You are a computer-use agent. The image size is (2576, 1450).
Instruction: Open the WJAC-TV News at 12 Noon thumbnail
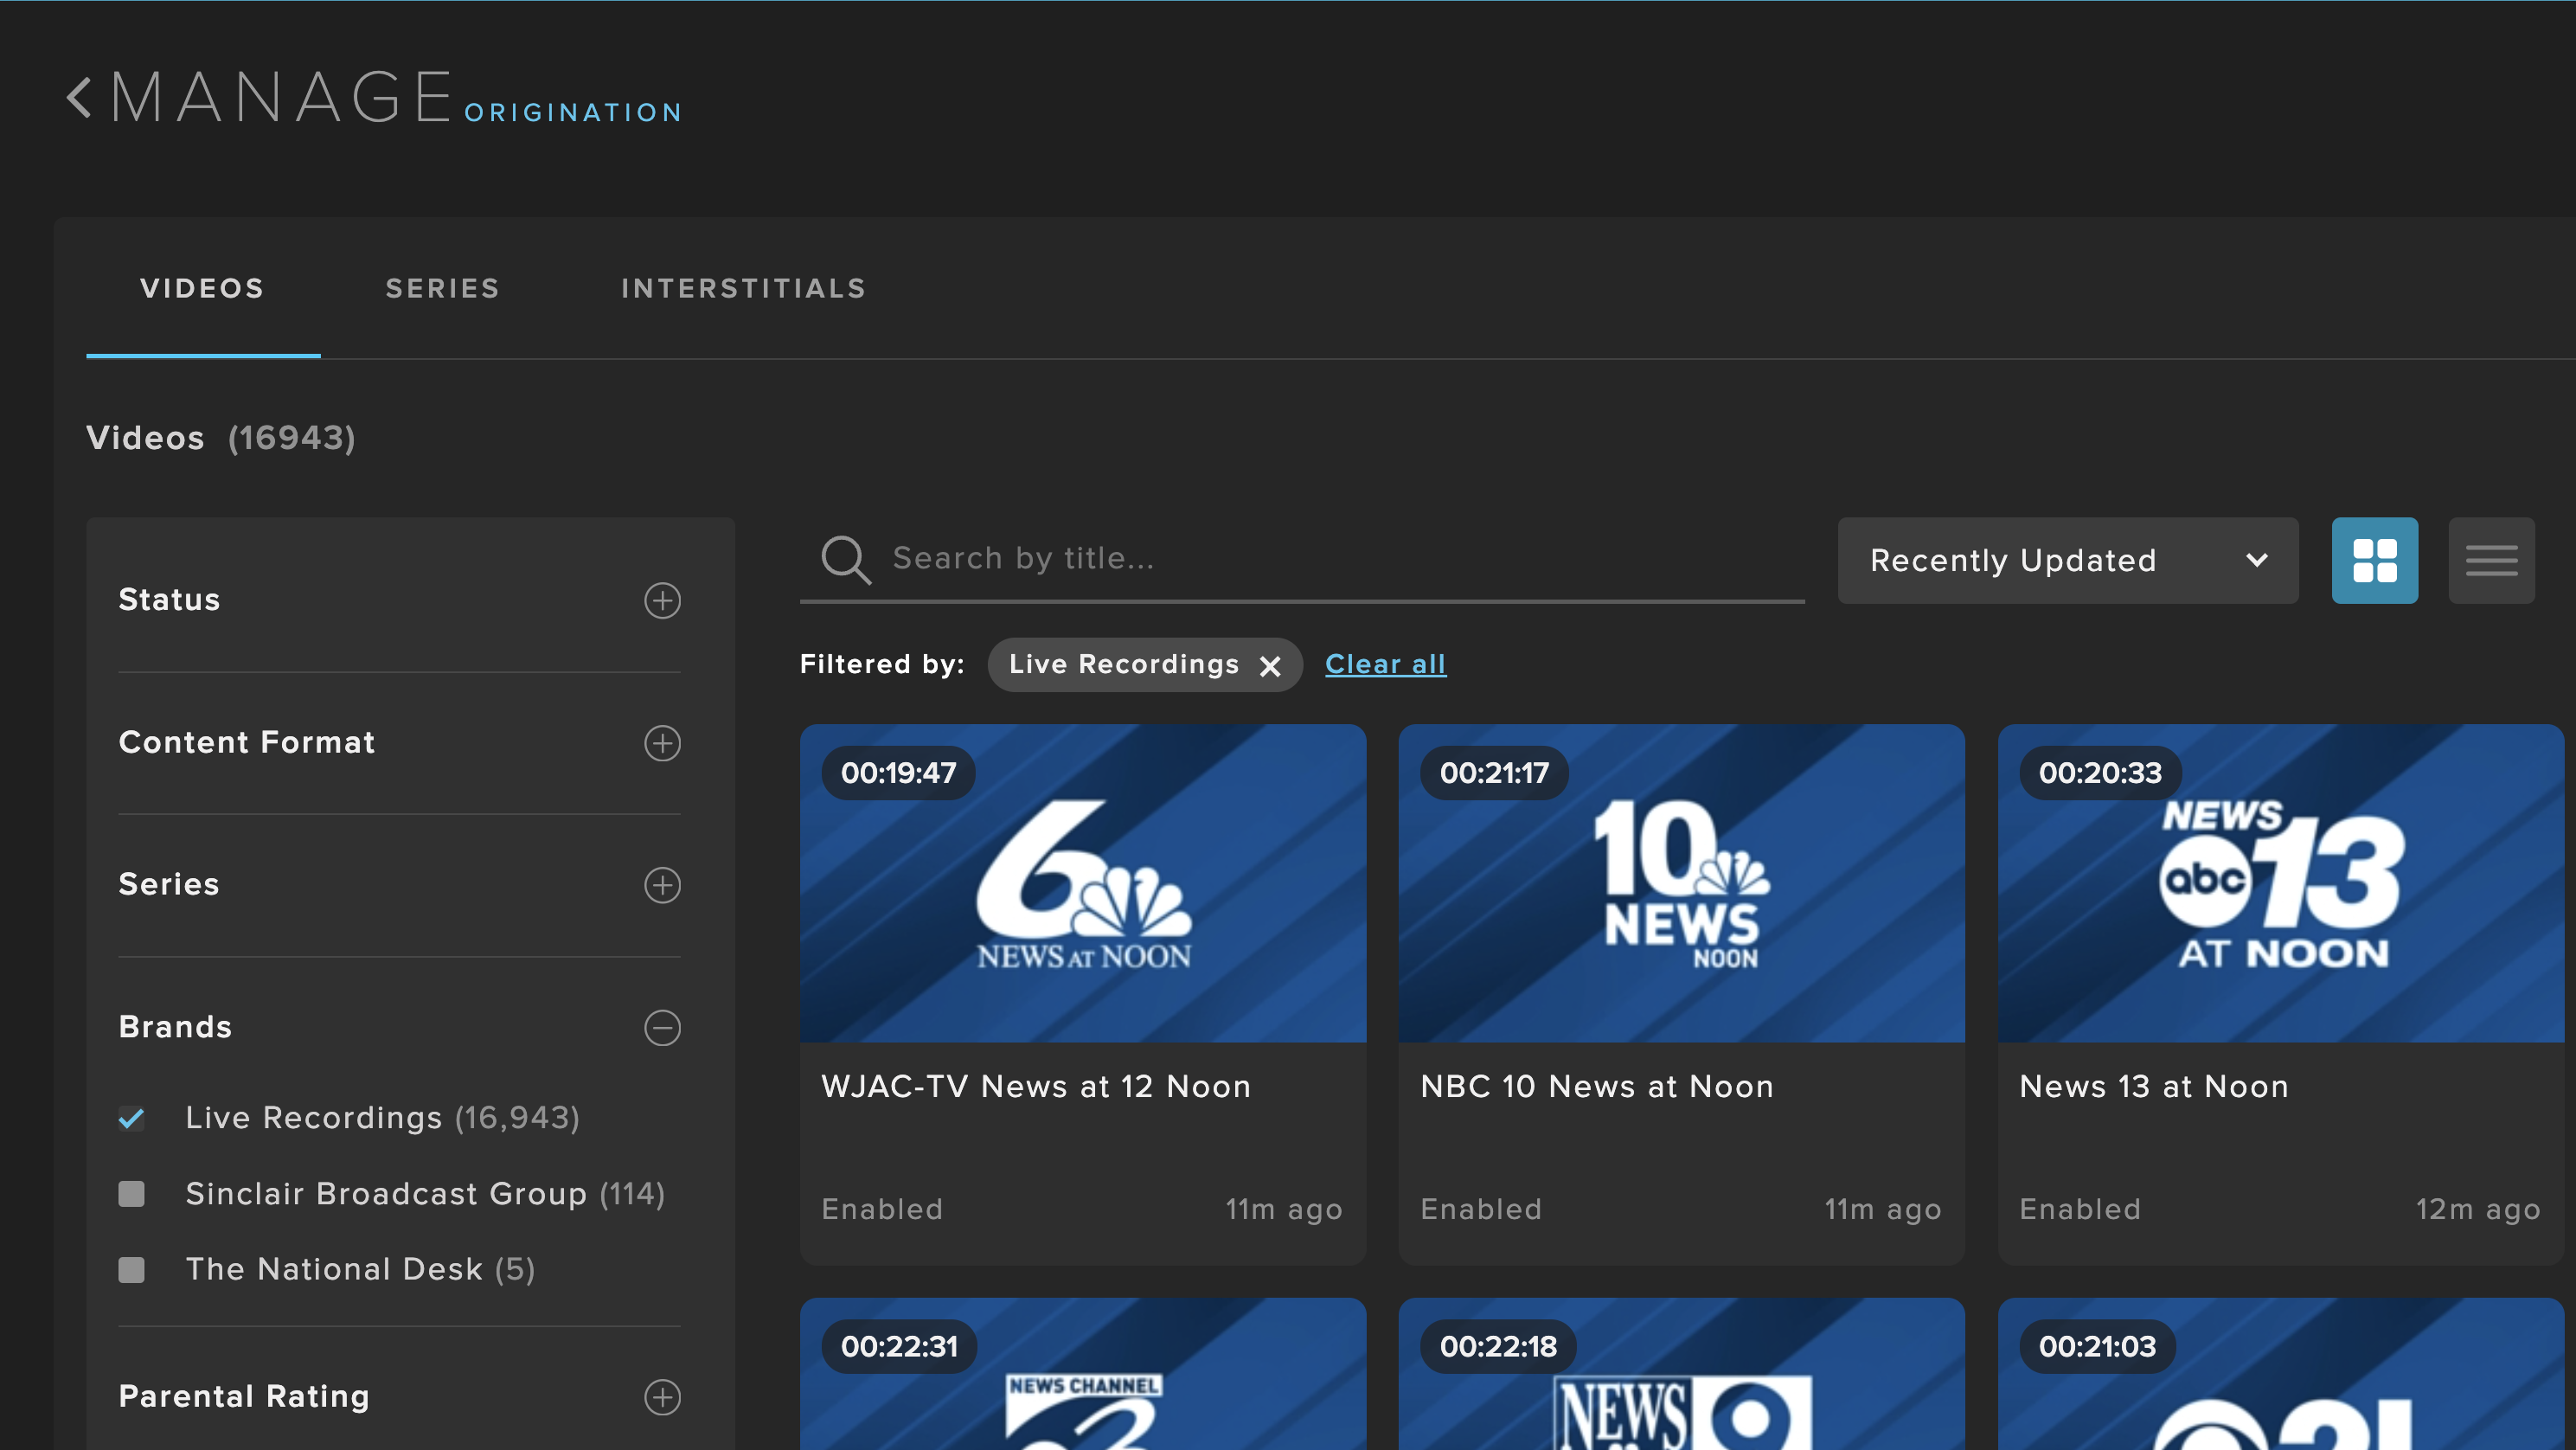1083,883
